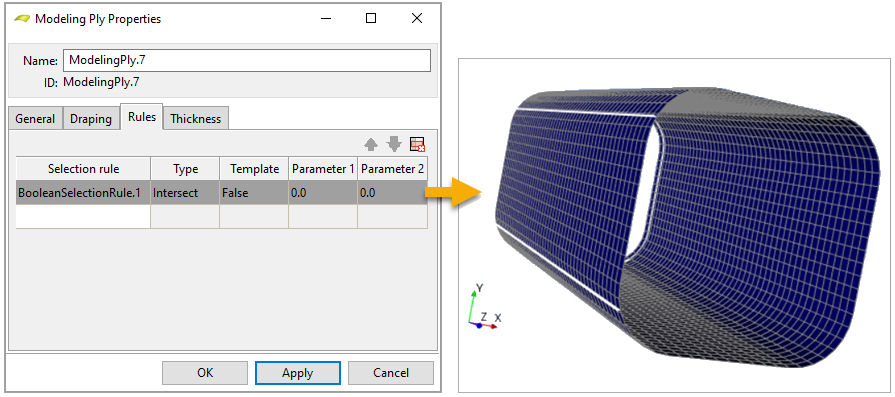Open the Type cell showing Intersect
895x397 pixels.
[x=185, y=193]
